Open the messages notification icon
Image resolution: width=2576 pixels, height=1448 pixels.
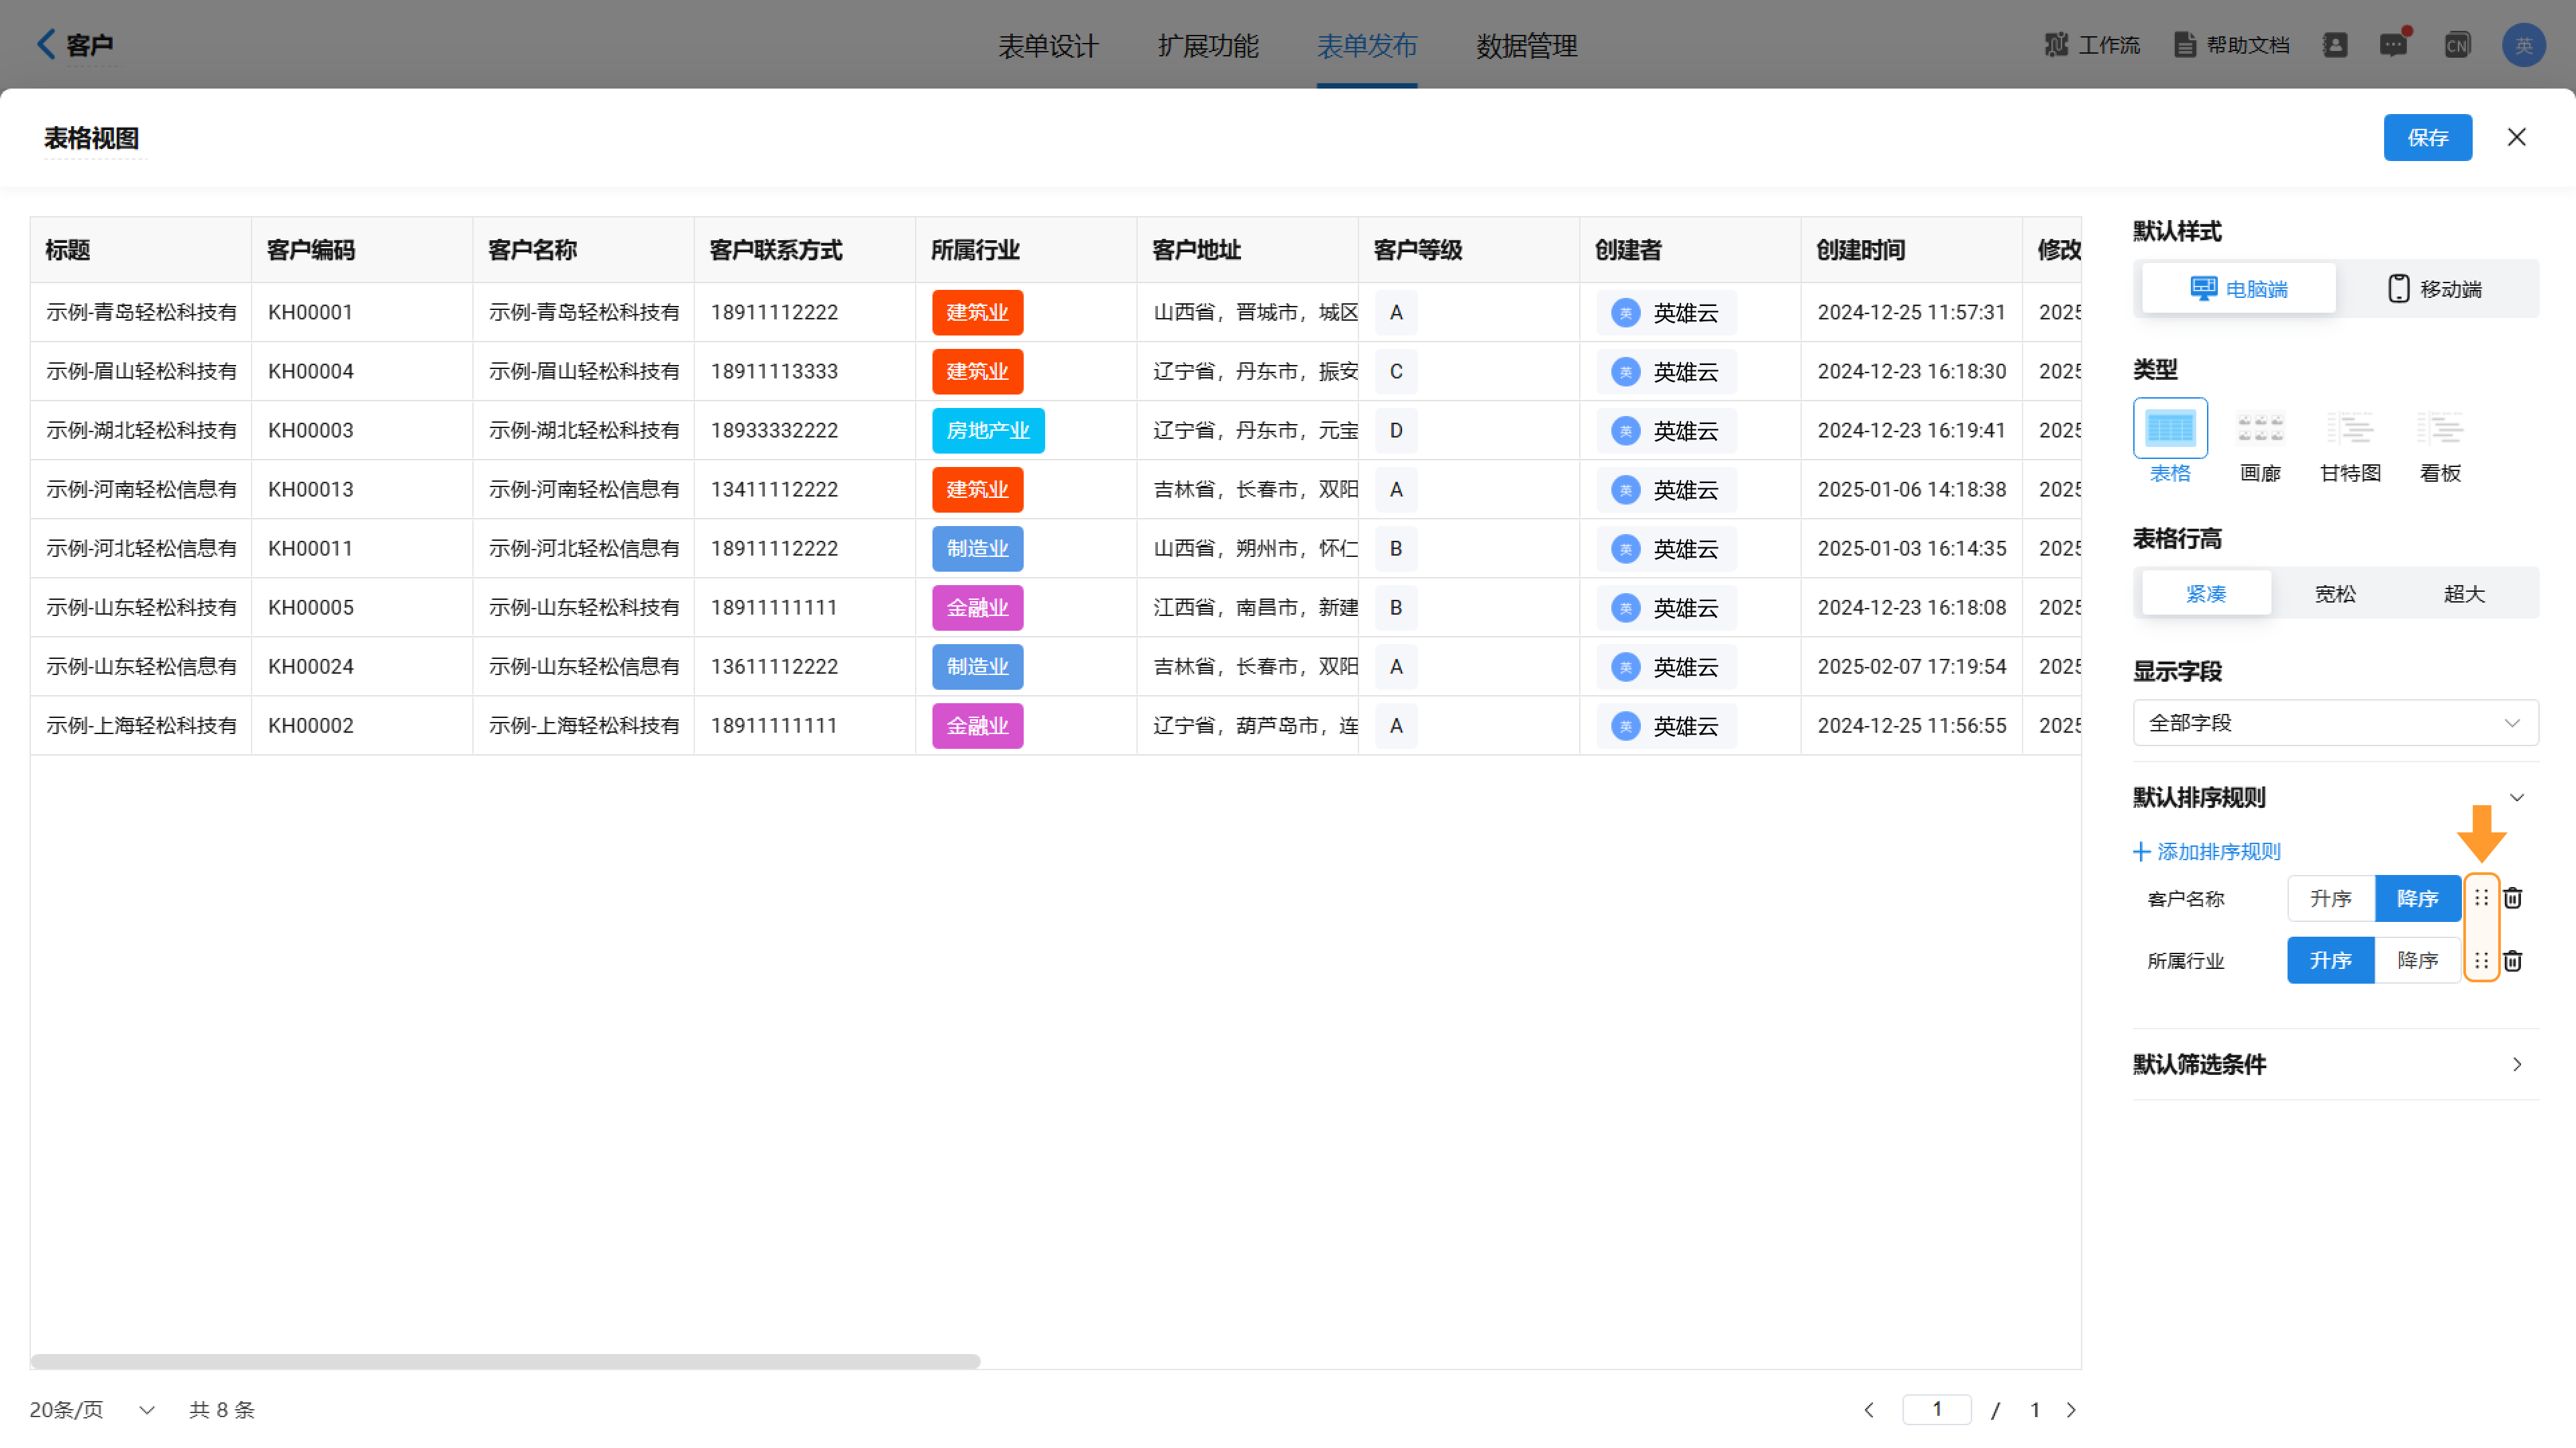(x=2393, y=45)
